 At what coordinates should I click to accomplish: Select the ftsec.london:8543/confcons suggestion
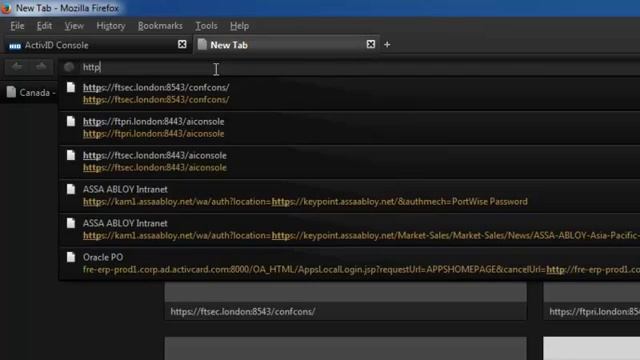coord(349,93)
